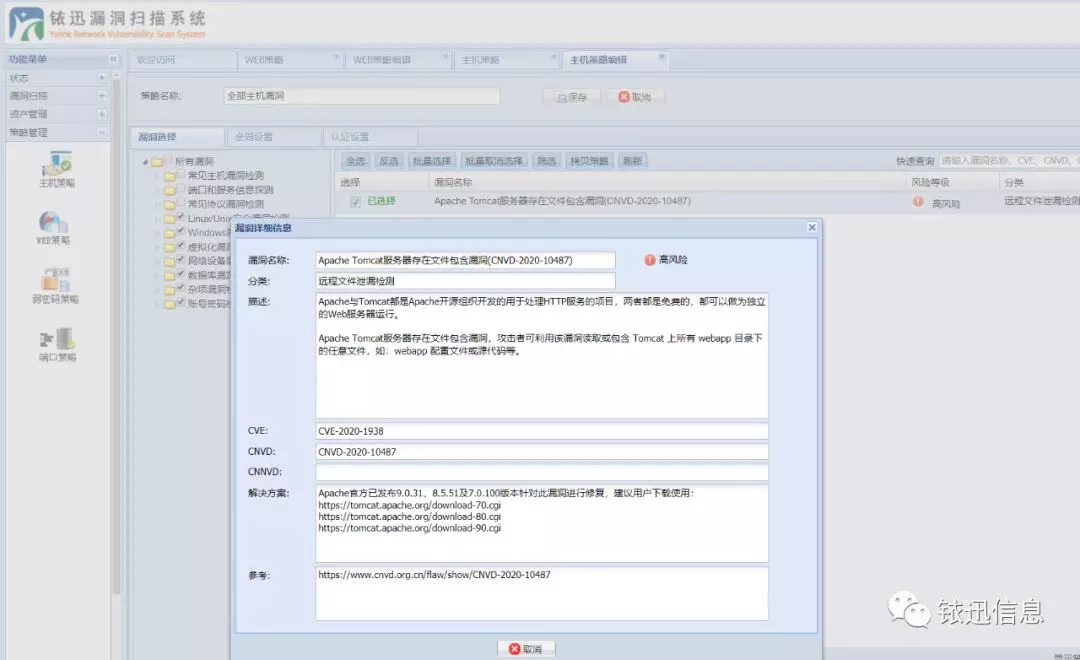Check 常见主机漏洞检测 checkbox
Screen dimensions: 1080x660
[181, 174]
